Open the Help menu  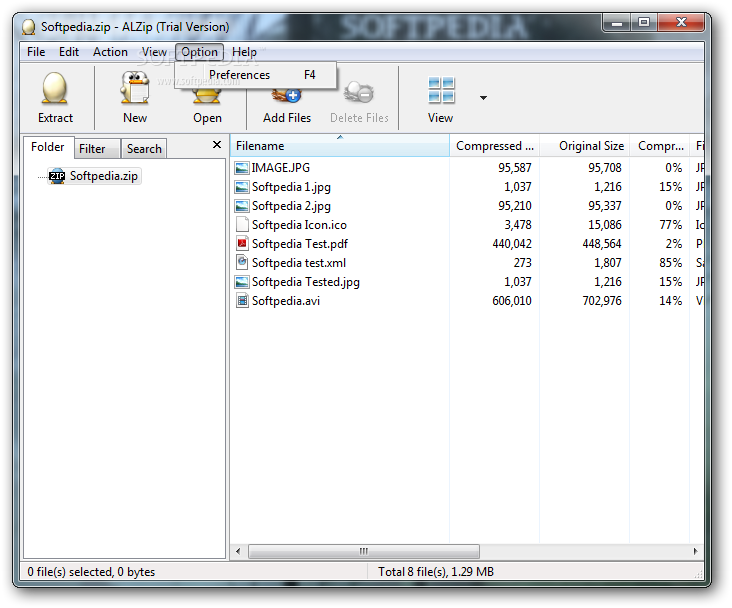[x=244, y=52]
